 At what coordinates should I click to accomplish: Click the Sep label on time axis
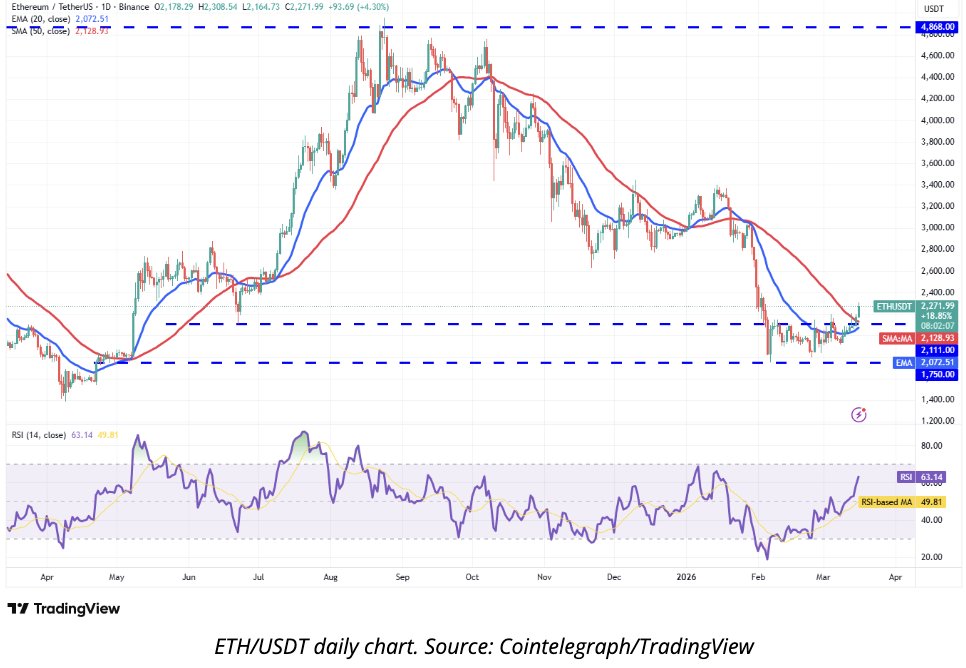402,577
